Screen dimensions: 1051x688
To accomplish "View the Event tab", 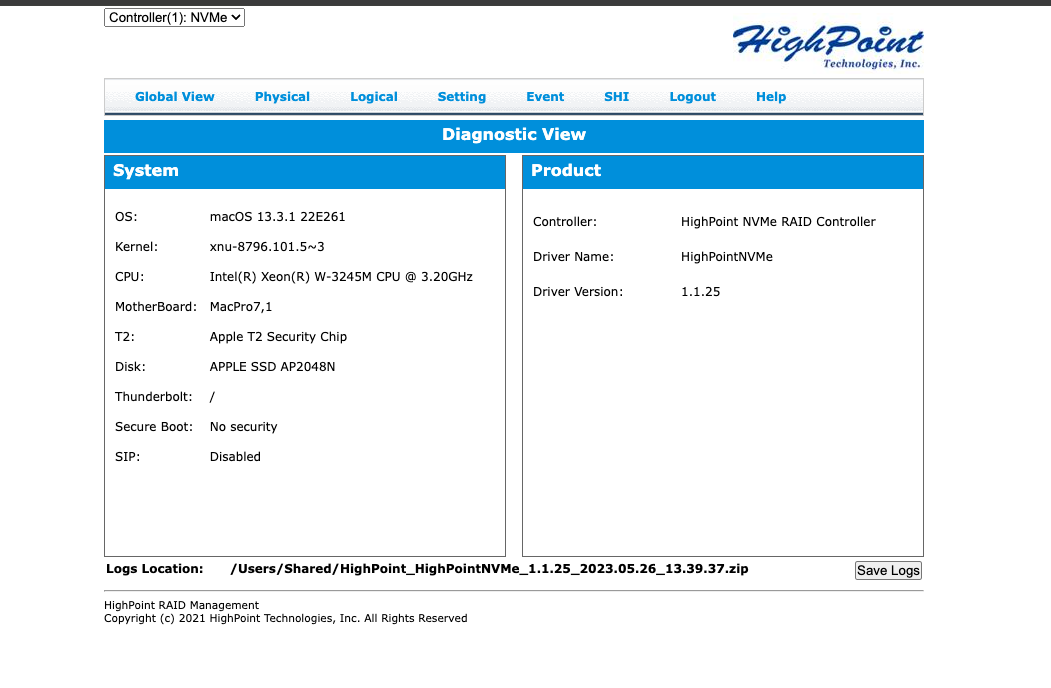I will (x=545, y=97).
